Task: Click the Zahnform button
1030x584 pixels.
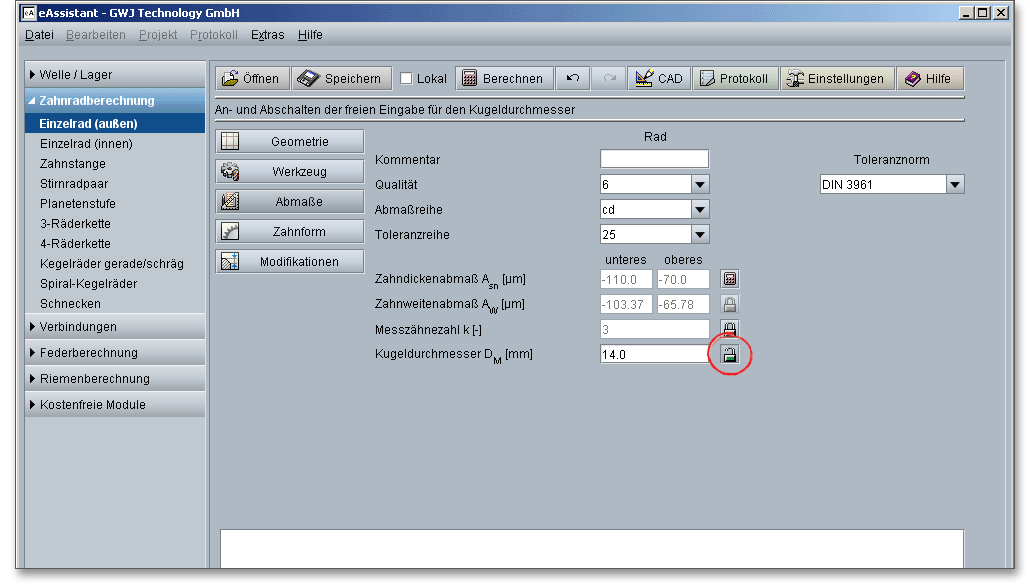Action: 289,232
